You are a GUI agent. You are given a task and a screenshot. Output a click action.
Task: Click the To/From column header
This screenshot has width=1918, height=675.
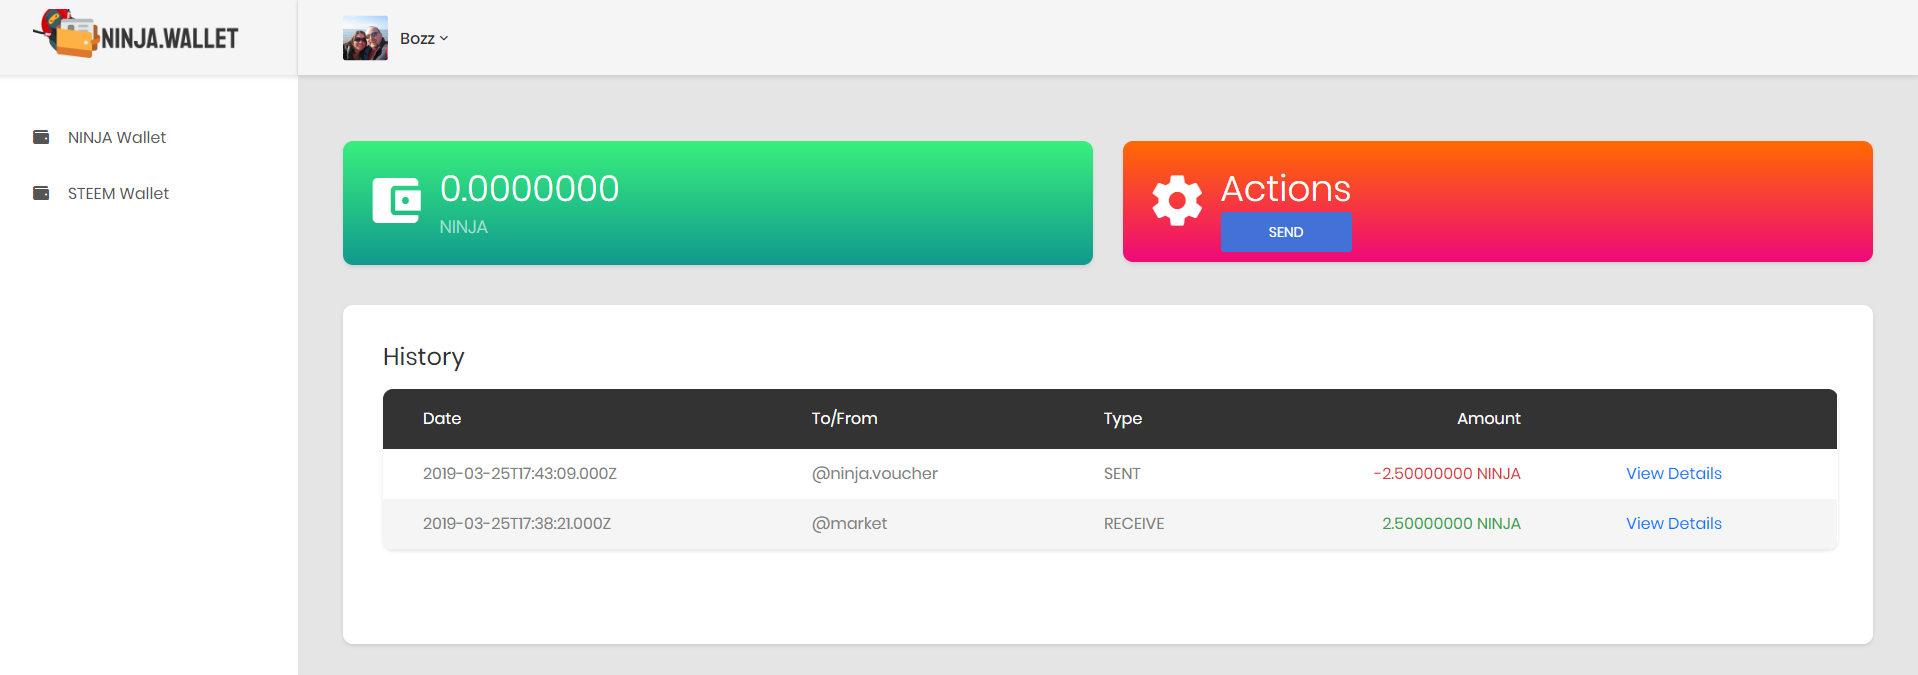844,418
